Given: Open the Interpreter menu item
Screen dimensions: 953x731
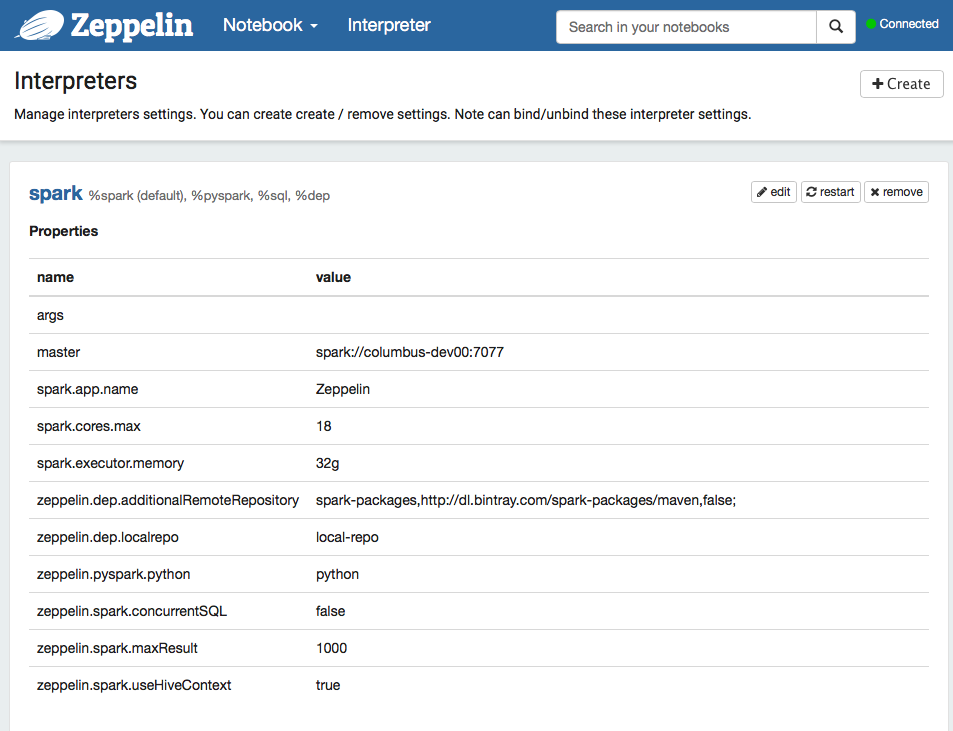Looking at the screenshot, I should pyautogui.click(x=389, y=25).
